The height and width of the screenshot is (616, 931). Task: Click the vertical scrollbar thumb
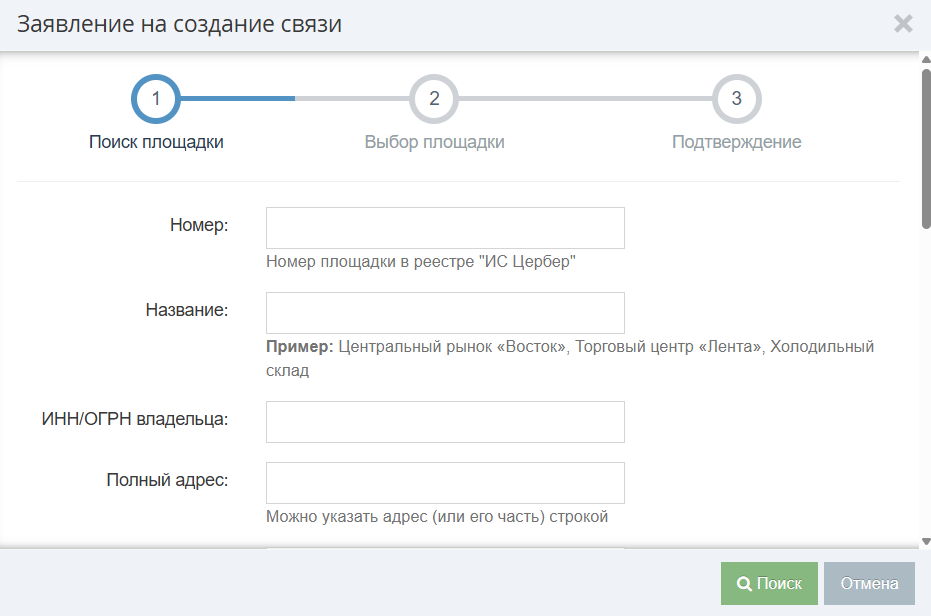point(925,148)
